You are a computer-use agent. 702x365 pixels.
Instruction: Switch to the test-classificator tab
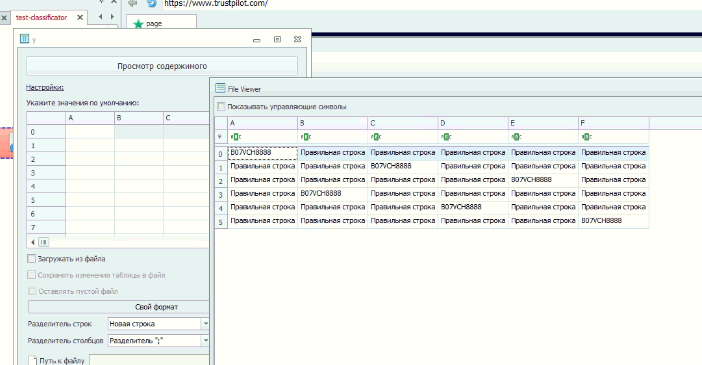(x=41, y=17)
